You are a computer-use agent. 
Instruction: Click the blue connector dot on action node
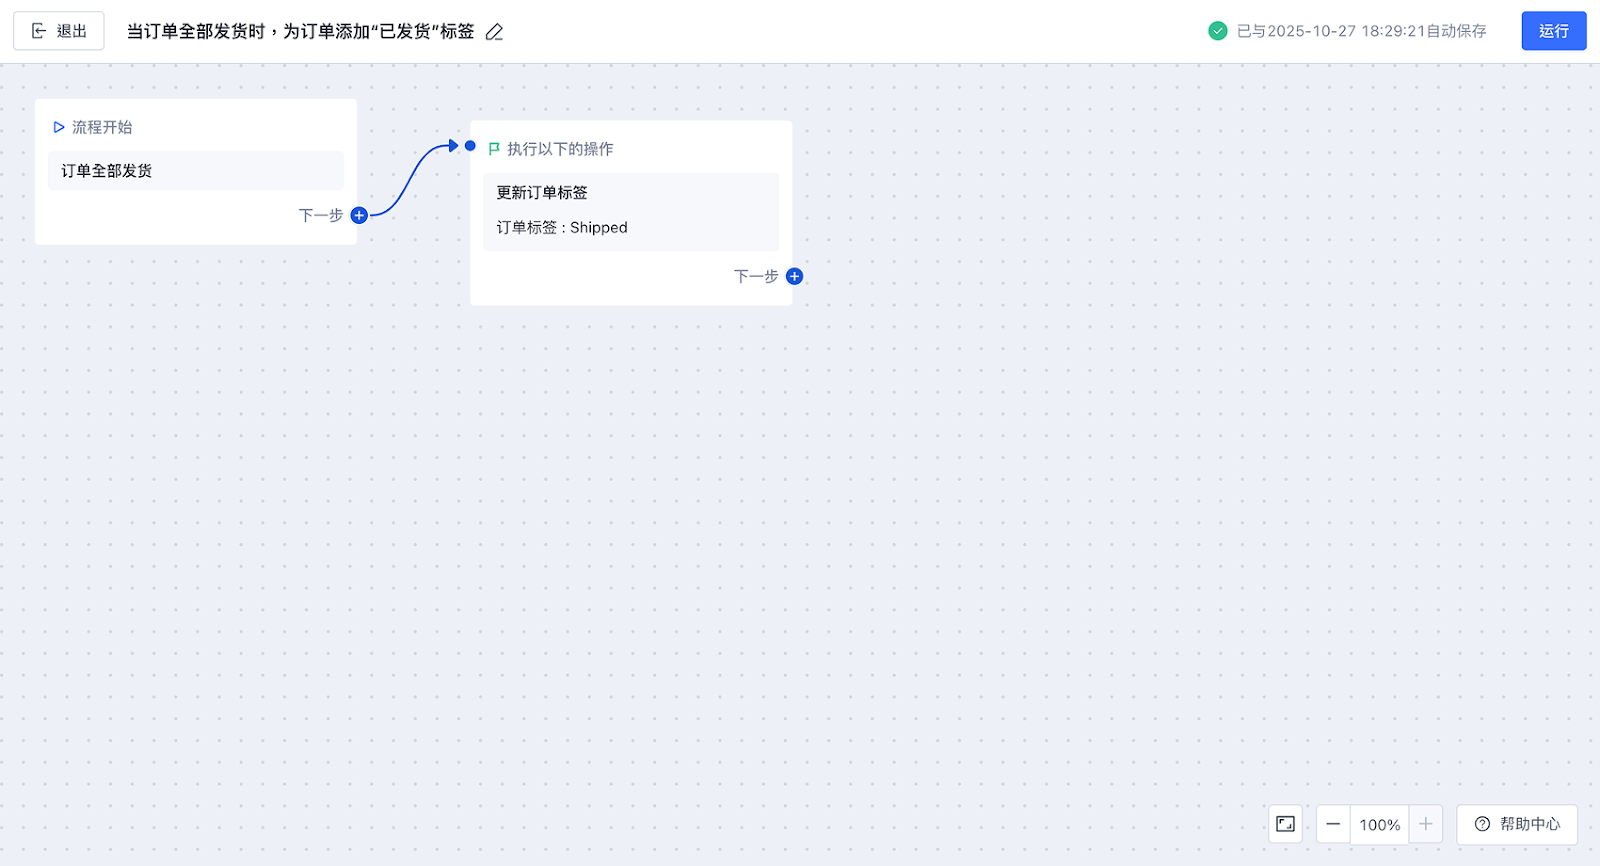[470, 146]
